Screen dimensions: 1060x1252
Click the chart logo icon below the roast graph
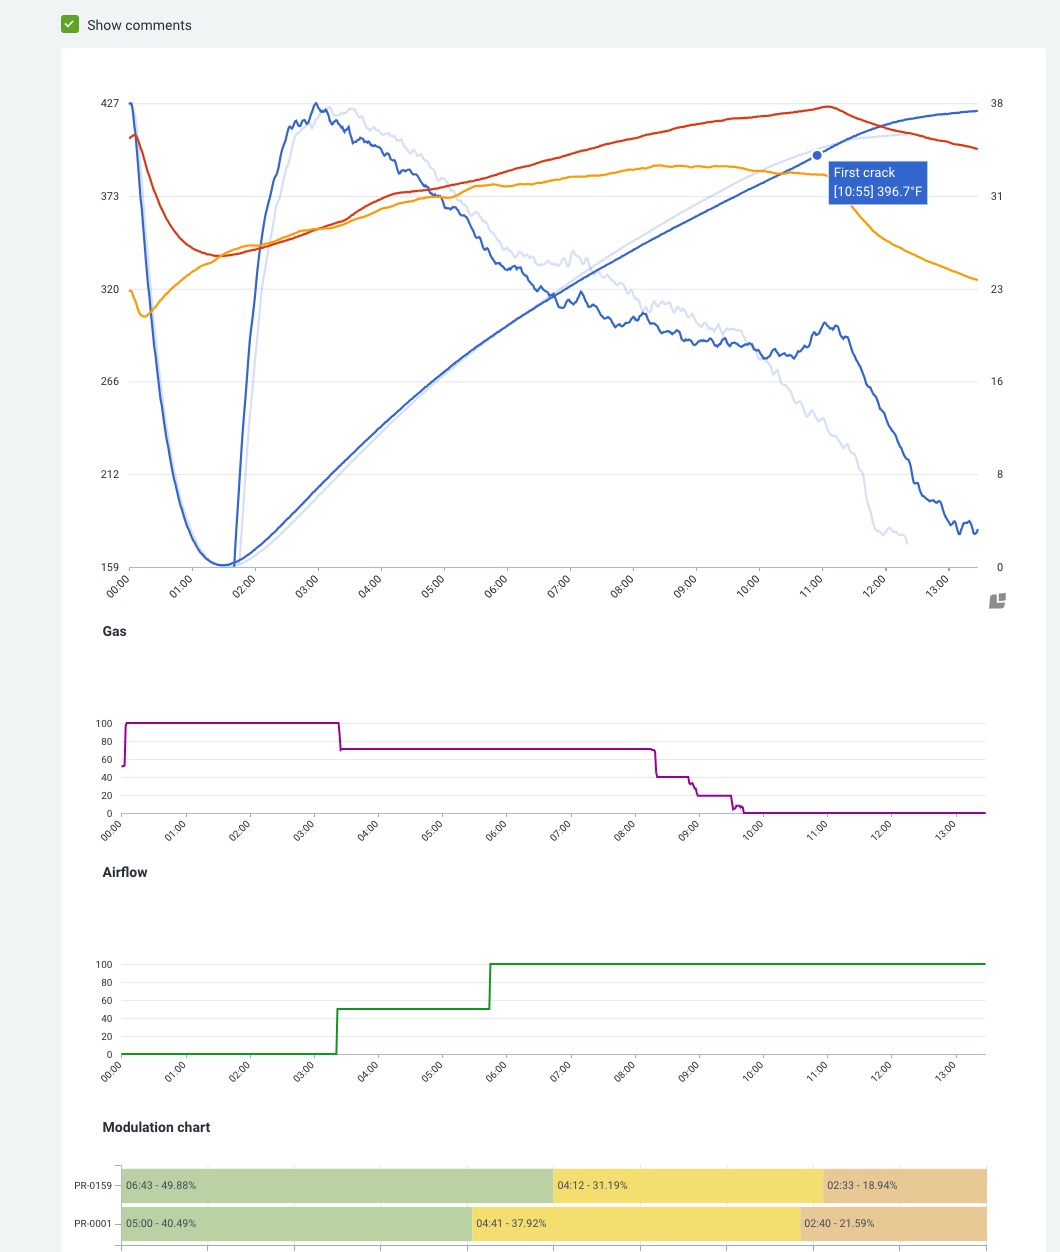[x=997, y=601]
